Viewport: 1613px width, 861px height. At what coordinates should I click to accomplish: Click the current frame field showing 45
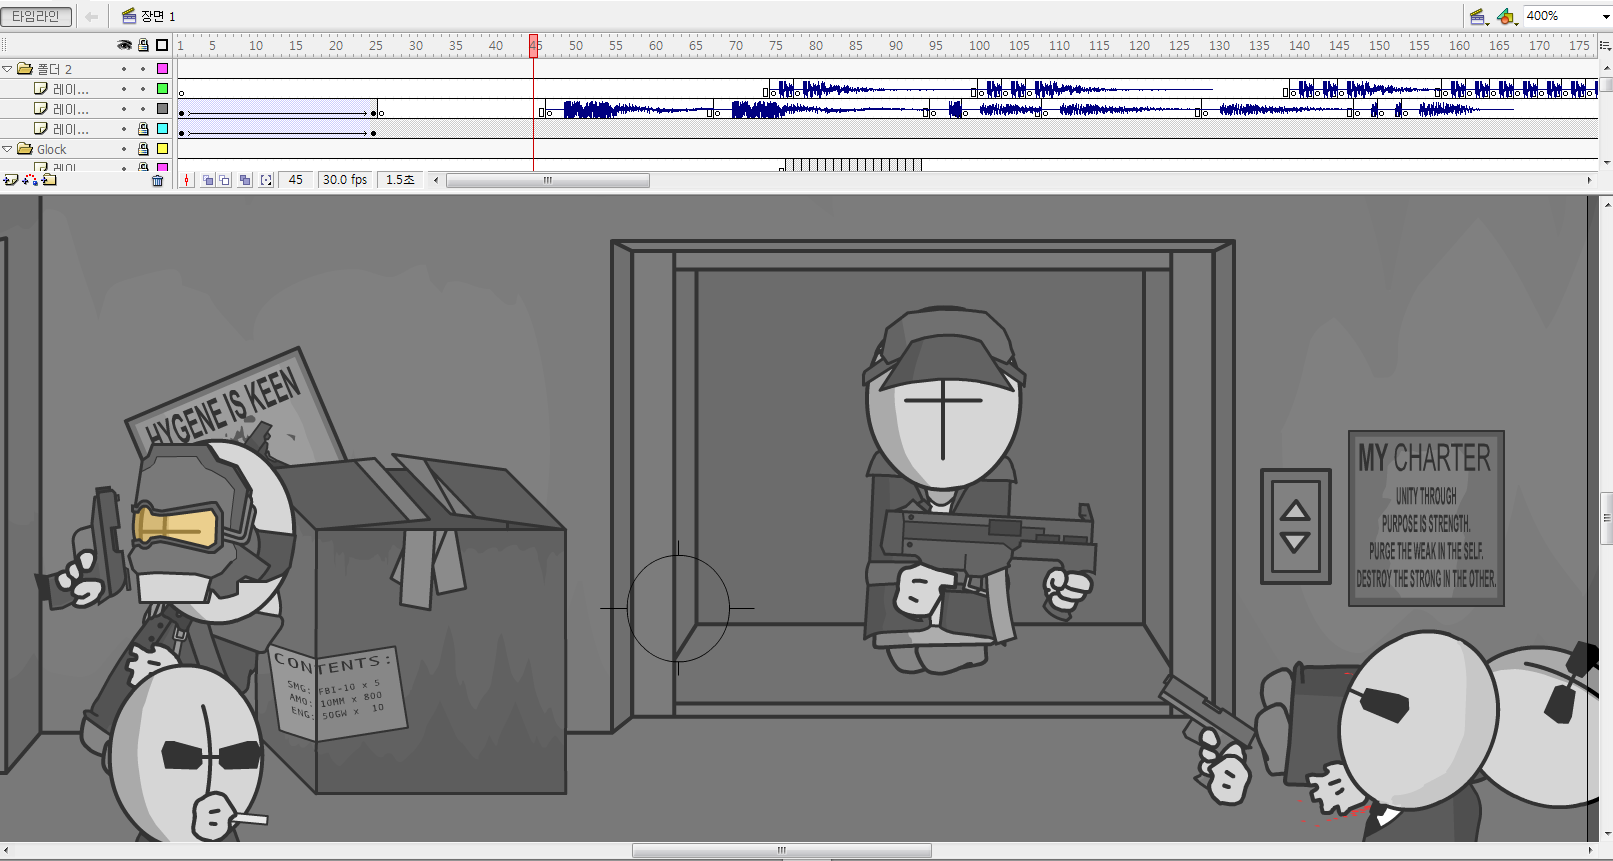pyautogui.click(x=296, y=180)
